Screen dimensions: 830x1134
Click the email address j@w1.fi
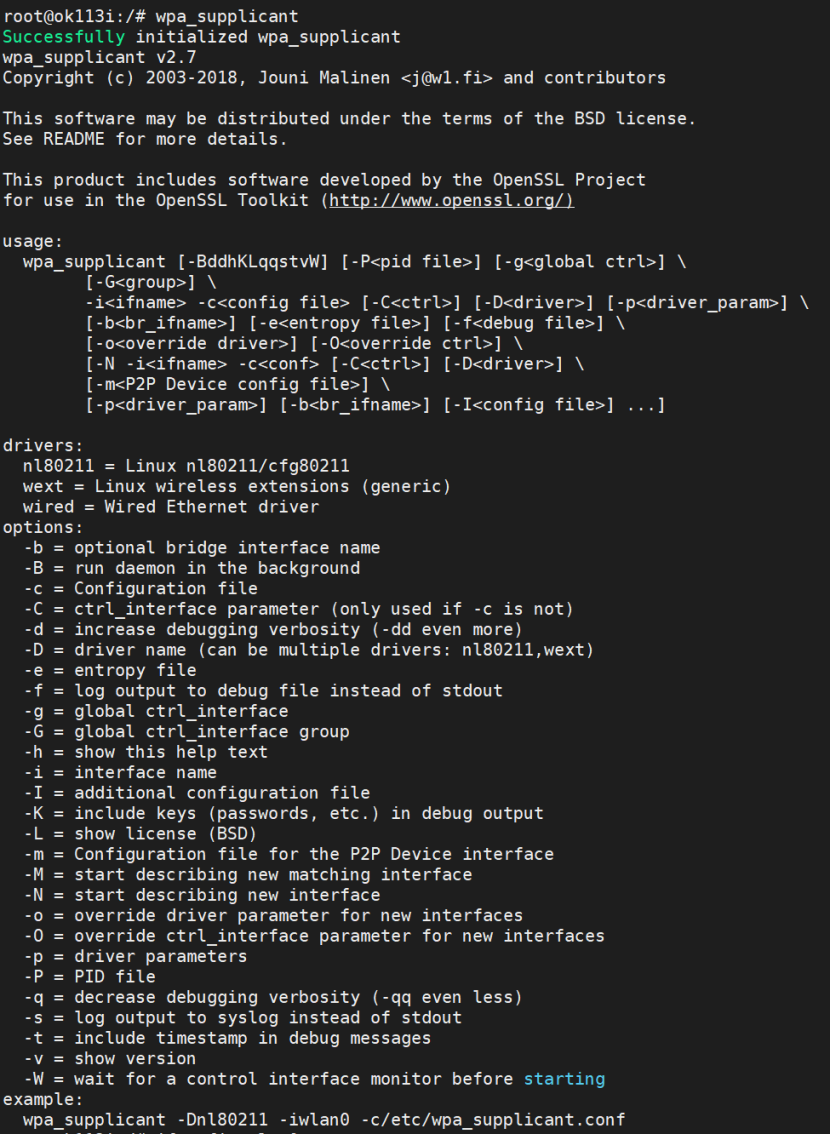point(447,77)
